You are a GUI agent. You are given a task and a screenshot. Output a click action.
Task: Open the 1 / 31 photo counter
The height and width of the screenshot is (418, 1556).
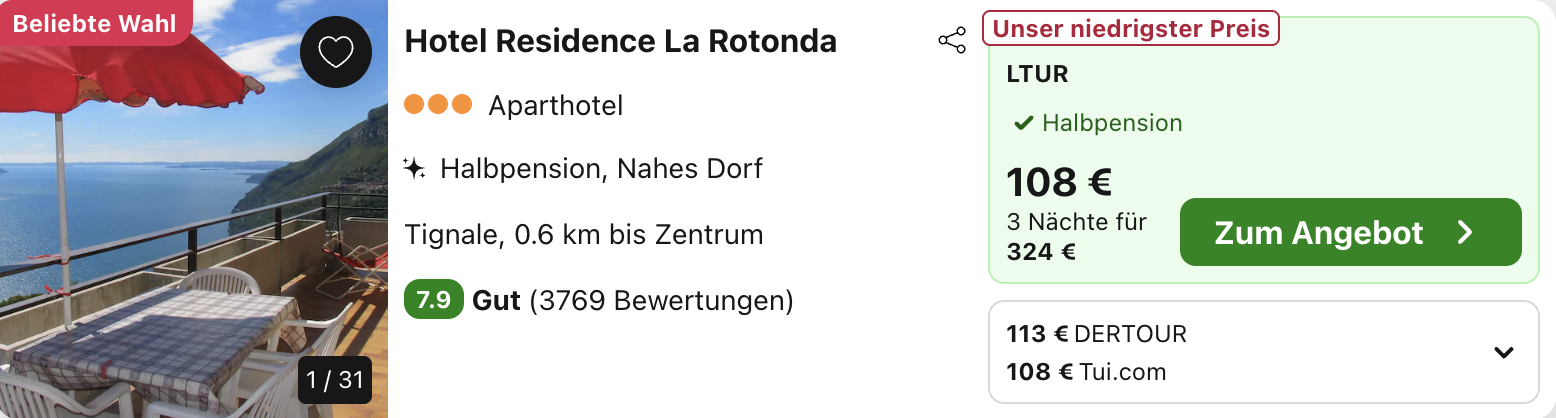335,380
